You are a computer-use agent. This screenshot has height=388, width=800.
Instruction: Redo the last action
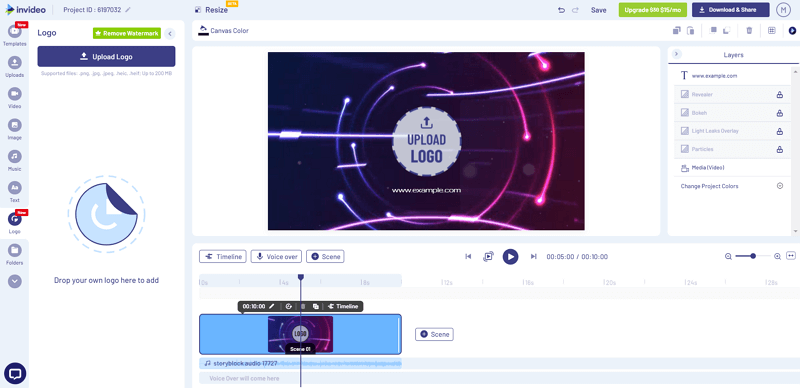point(576,10)
